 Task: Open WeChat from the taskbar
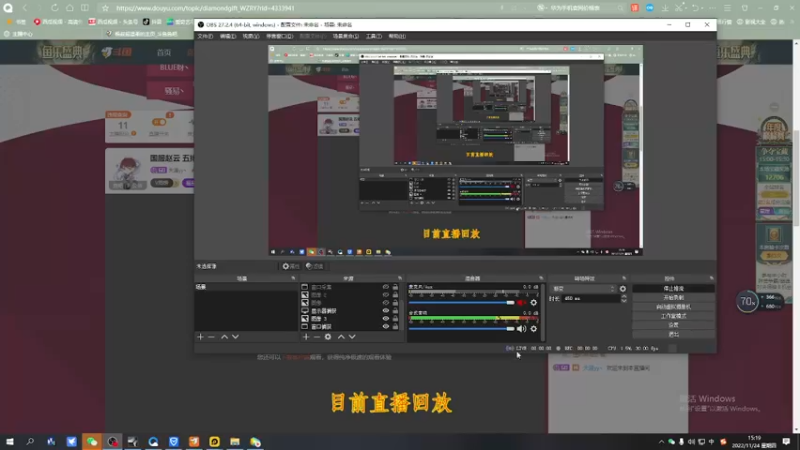(92, 442)
